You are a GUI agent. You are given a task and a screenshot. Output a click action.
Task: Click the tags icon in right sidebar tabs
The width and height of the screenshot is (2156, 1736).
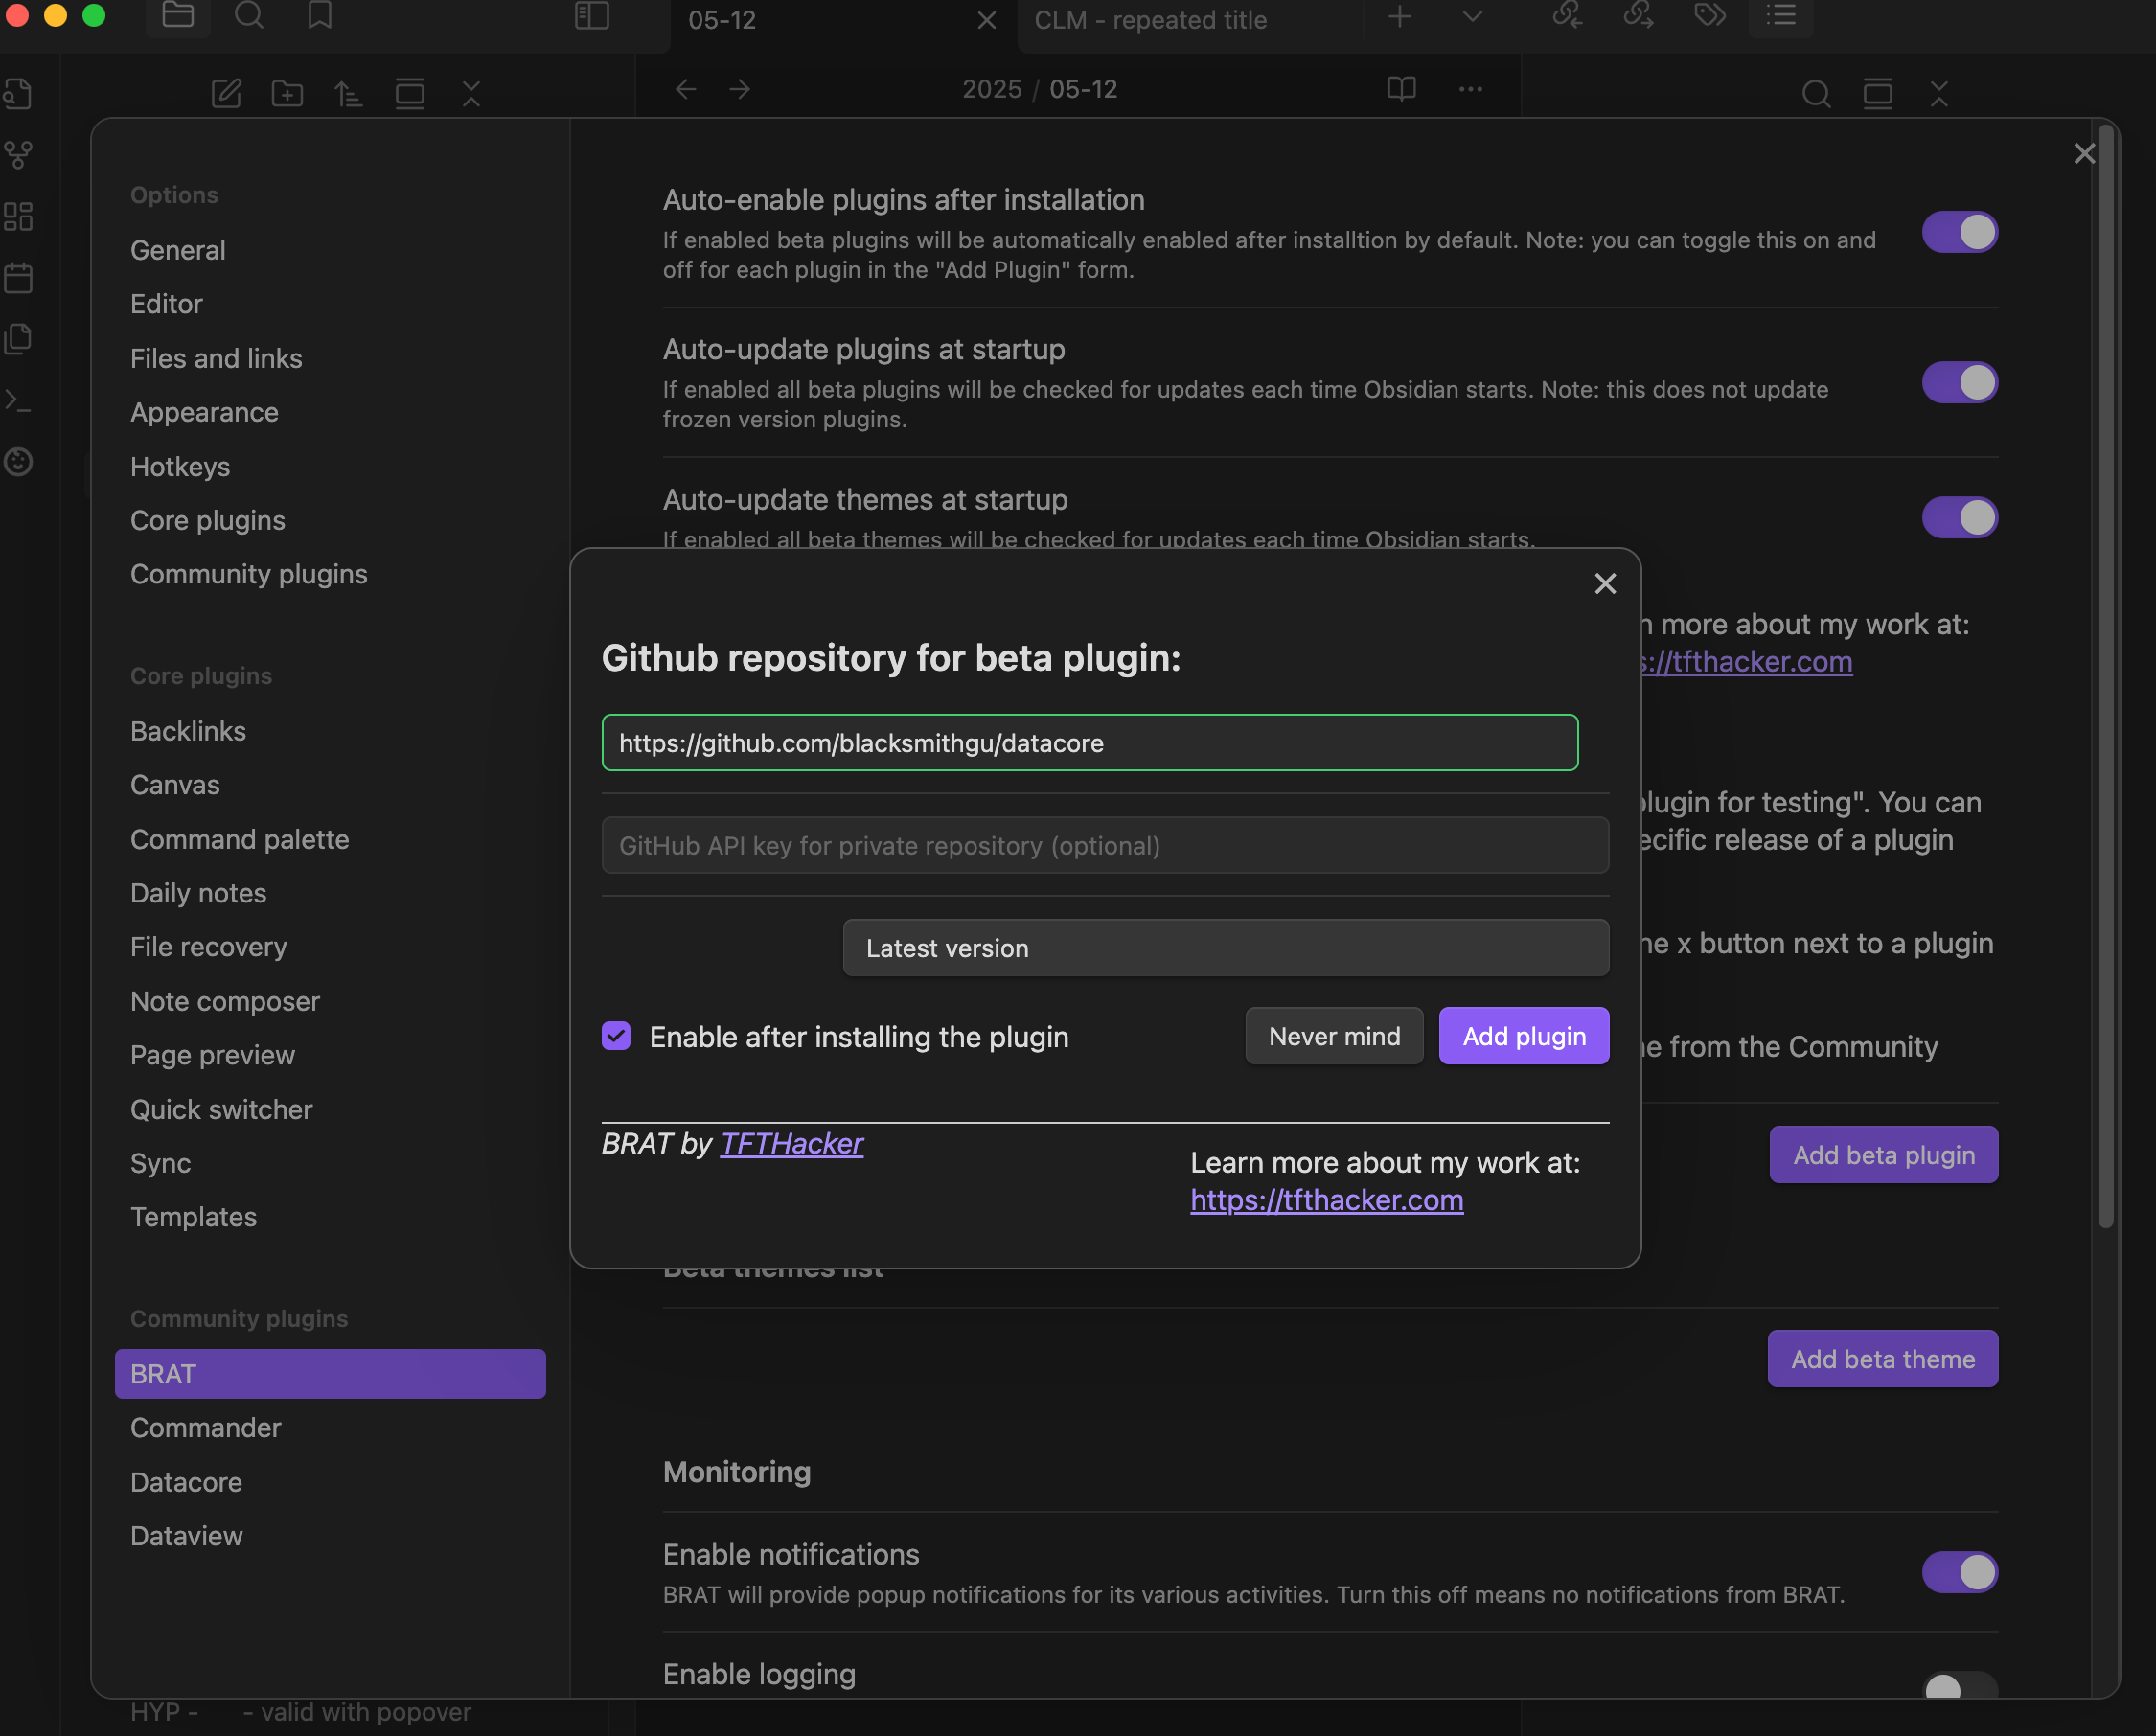[1710, 15]
